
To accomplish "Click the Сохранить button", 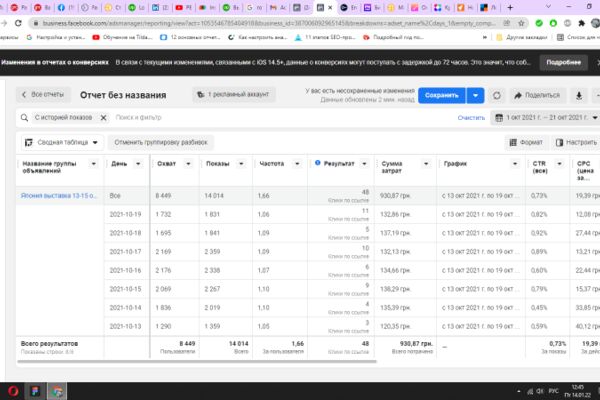I will coord(442,95).
